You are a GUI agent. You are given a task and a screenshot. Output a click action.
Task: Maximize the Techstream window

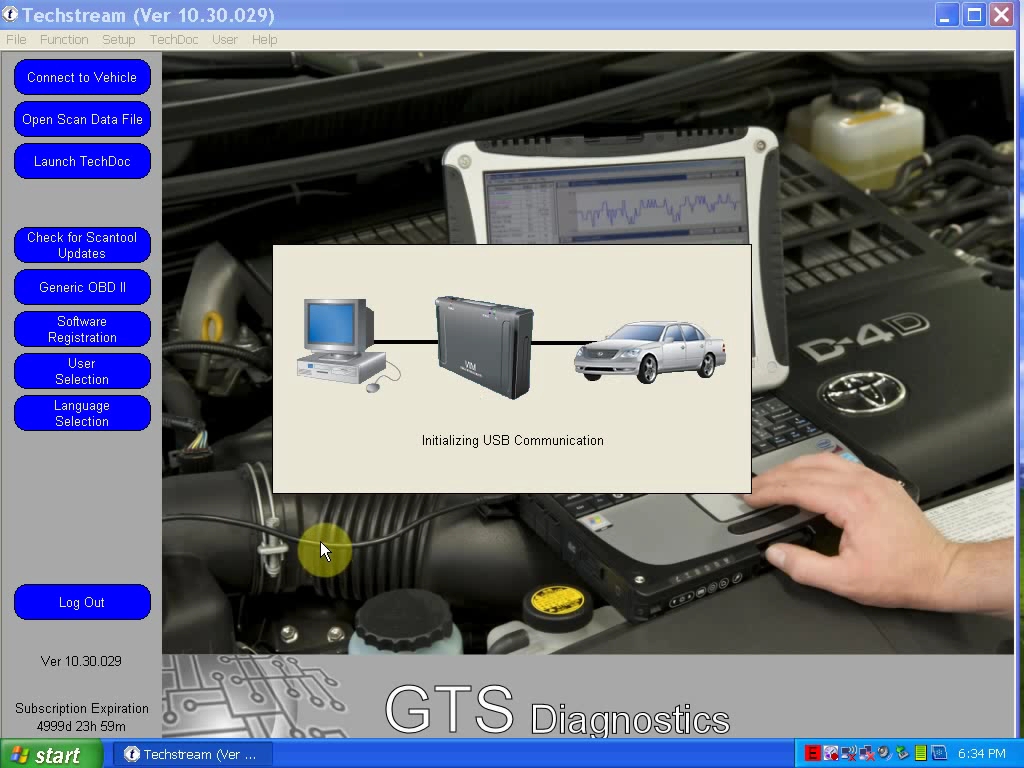point(974,14)
